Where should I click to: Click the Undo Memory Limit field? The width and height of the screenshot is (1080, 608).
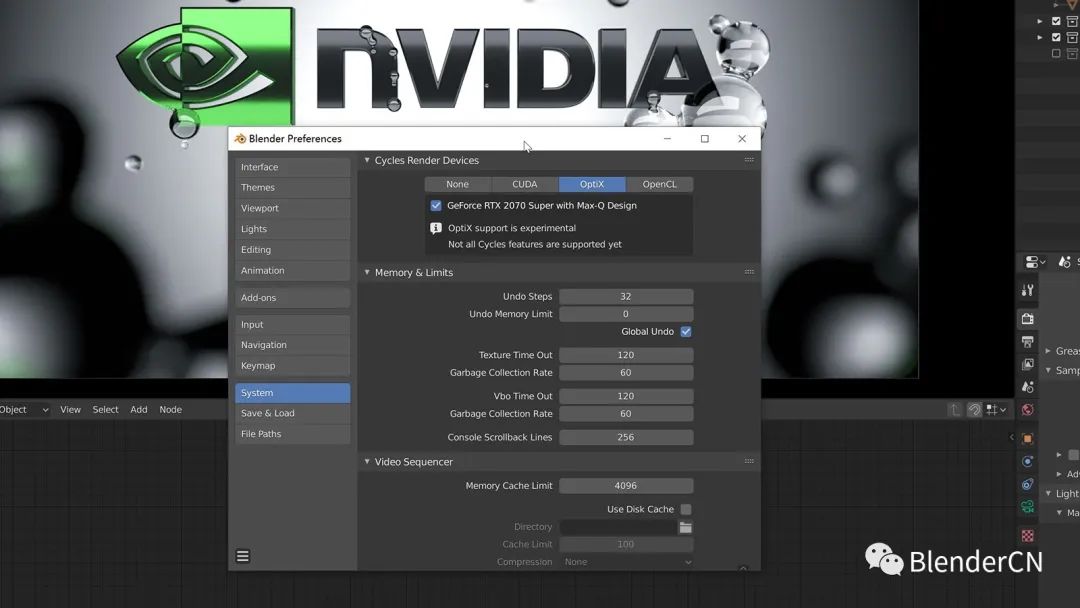[x=626, y=314]
